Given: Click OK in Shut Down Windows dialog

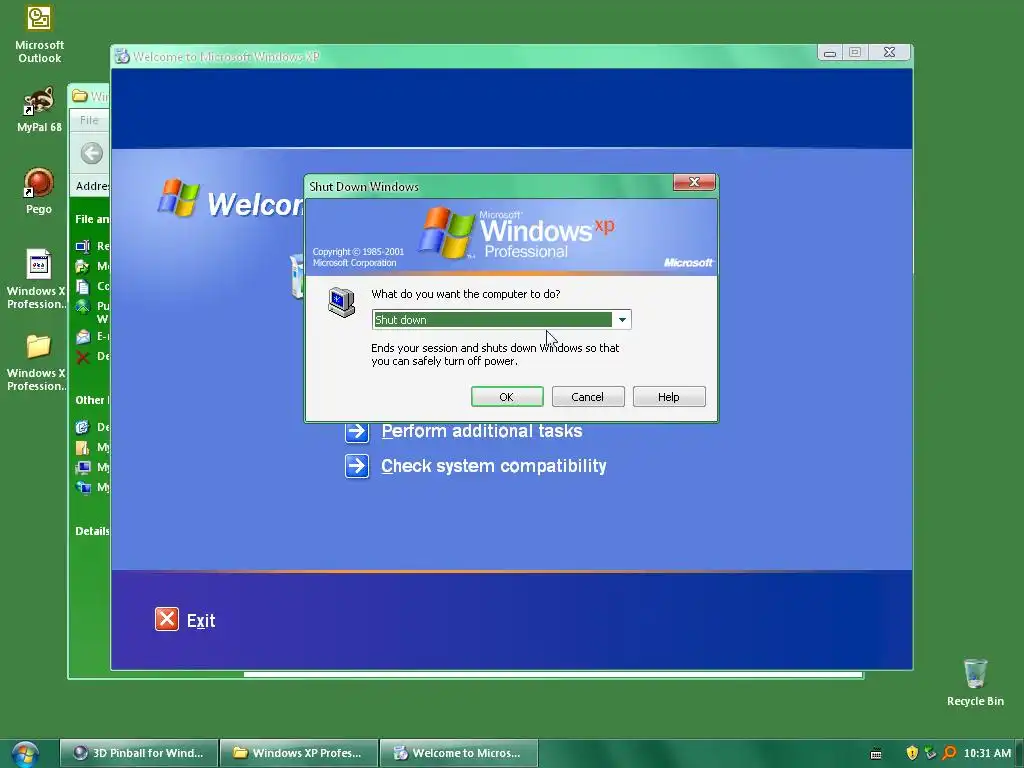Looking at the screenshot, I should [x=507, y=397].
